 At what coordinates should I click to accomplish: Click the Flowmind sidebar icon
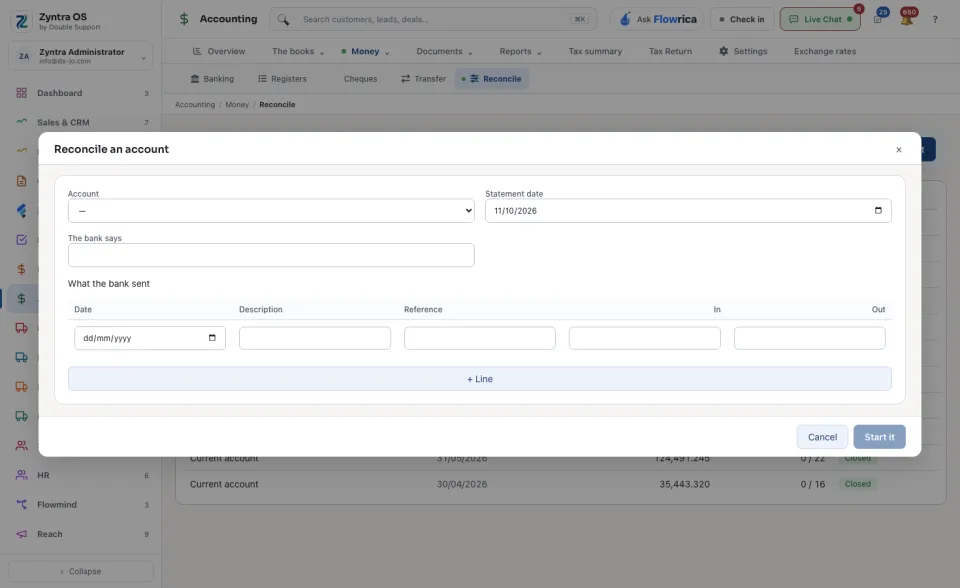click(x=21, y=504)
